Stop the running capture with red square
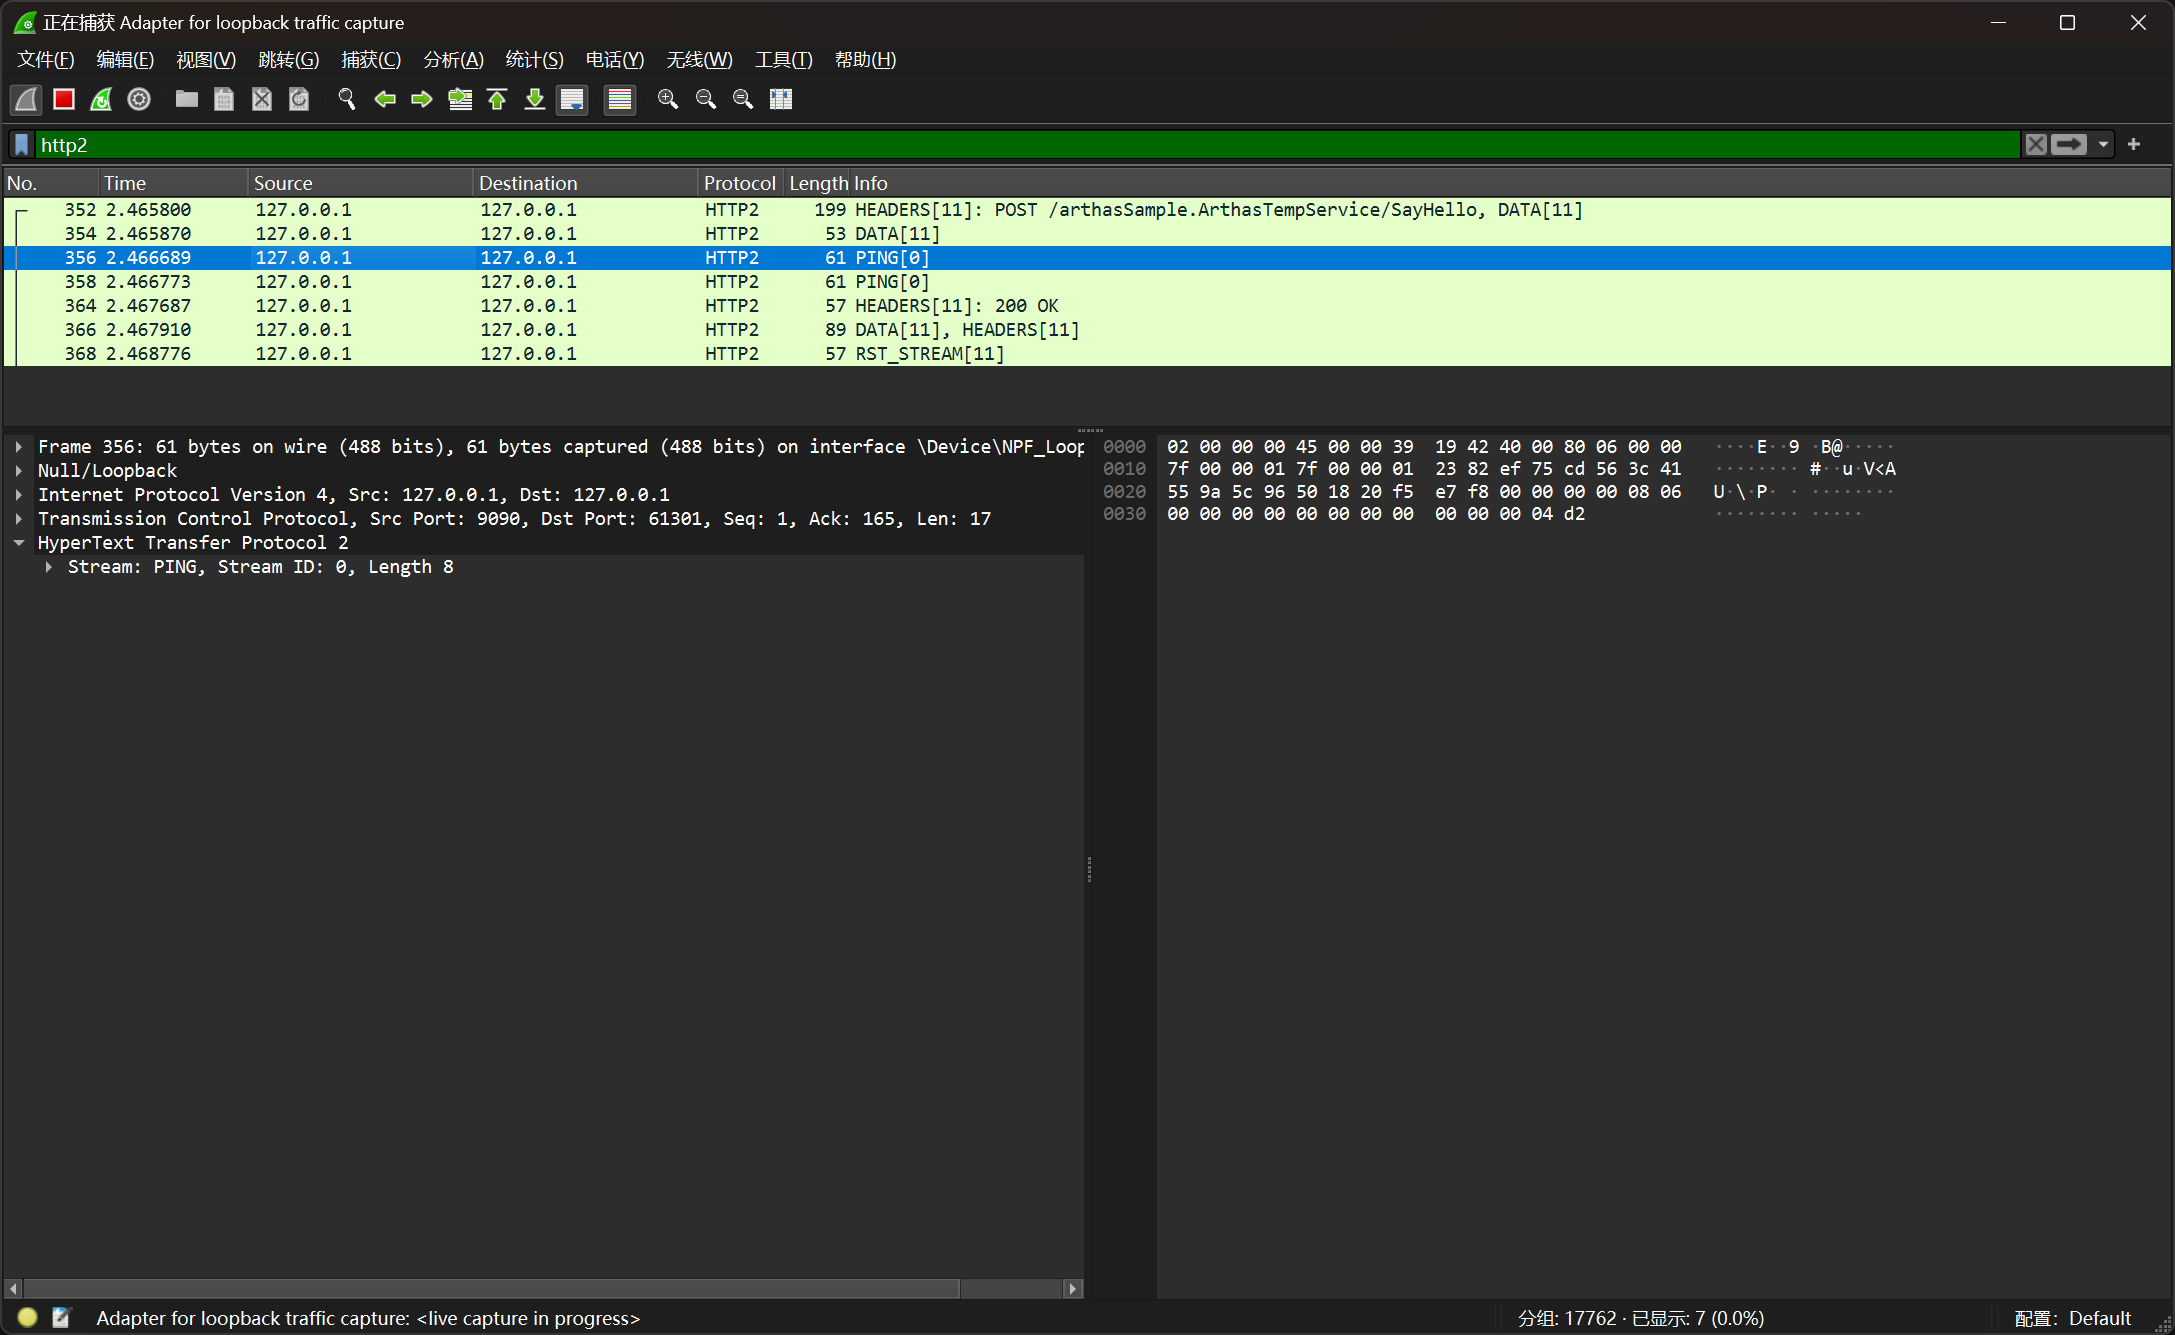Viewport: 2175px width, 1335px height. click(x=64, y=99)
